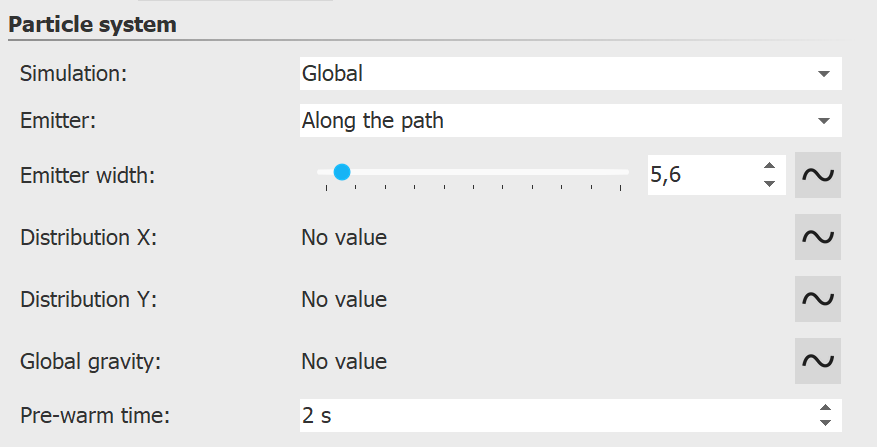Decrease Emitter width with down arrow
Viewport: 877px width, 447px height.
pyautogui.click(x=769, y=183)
